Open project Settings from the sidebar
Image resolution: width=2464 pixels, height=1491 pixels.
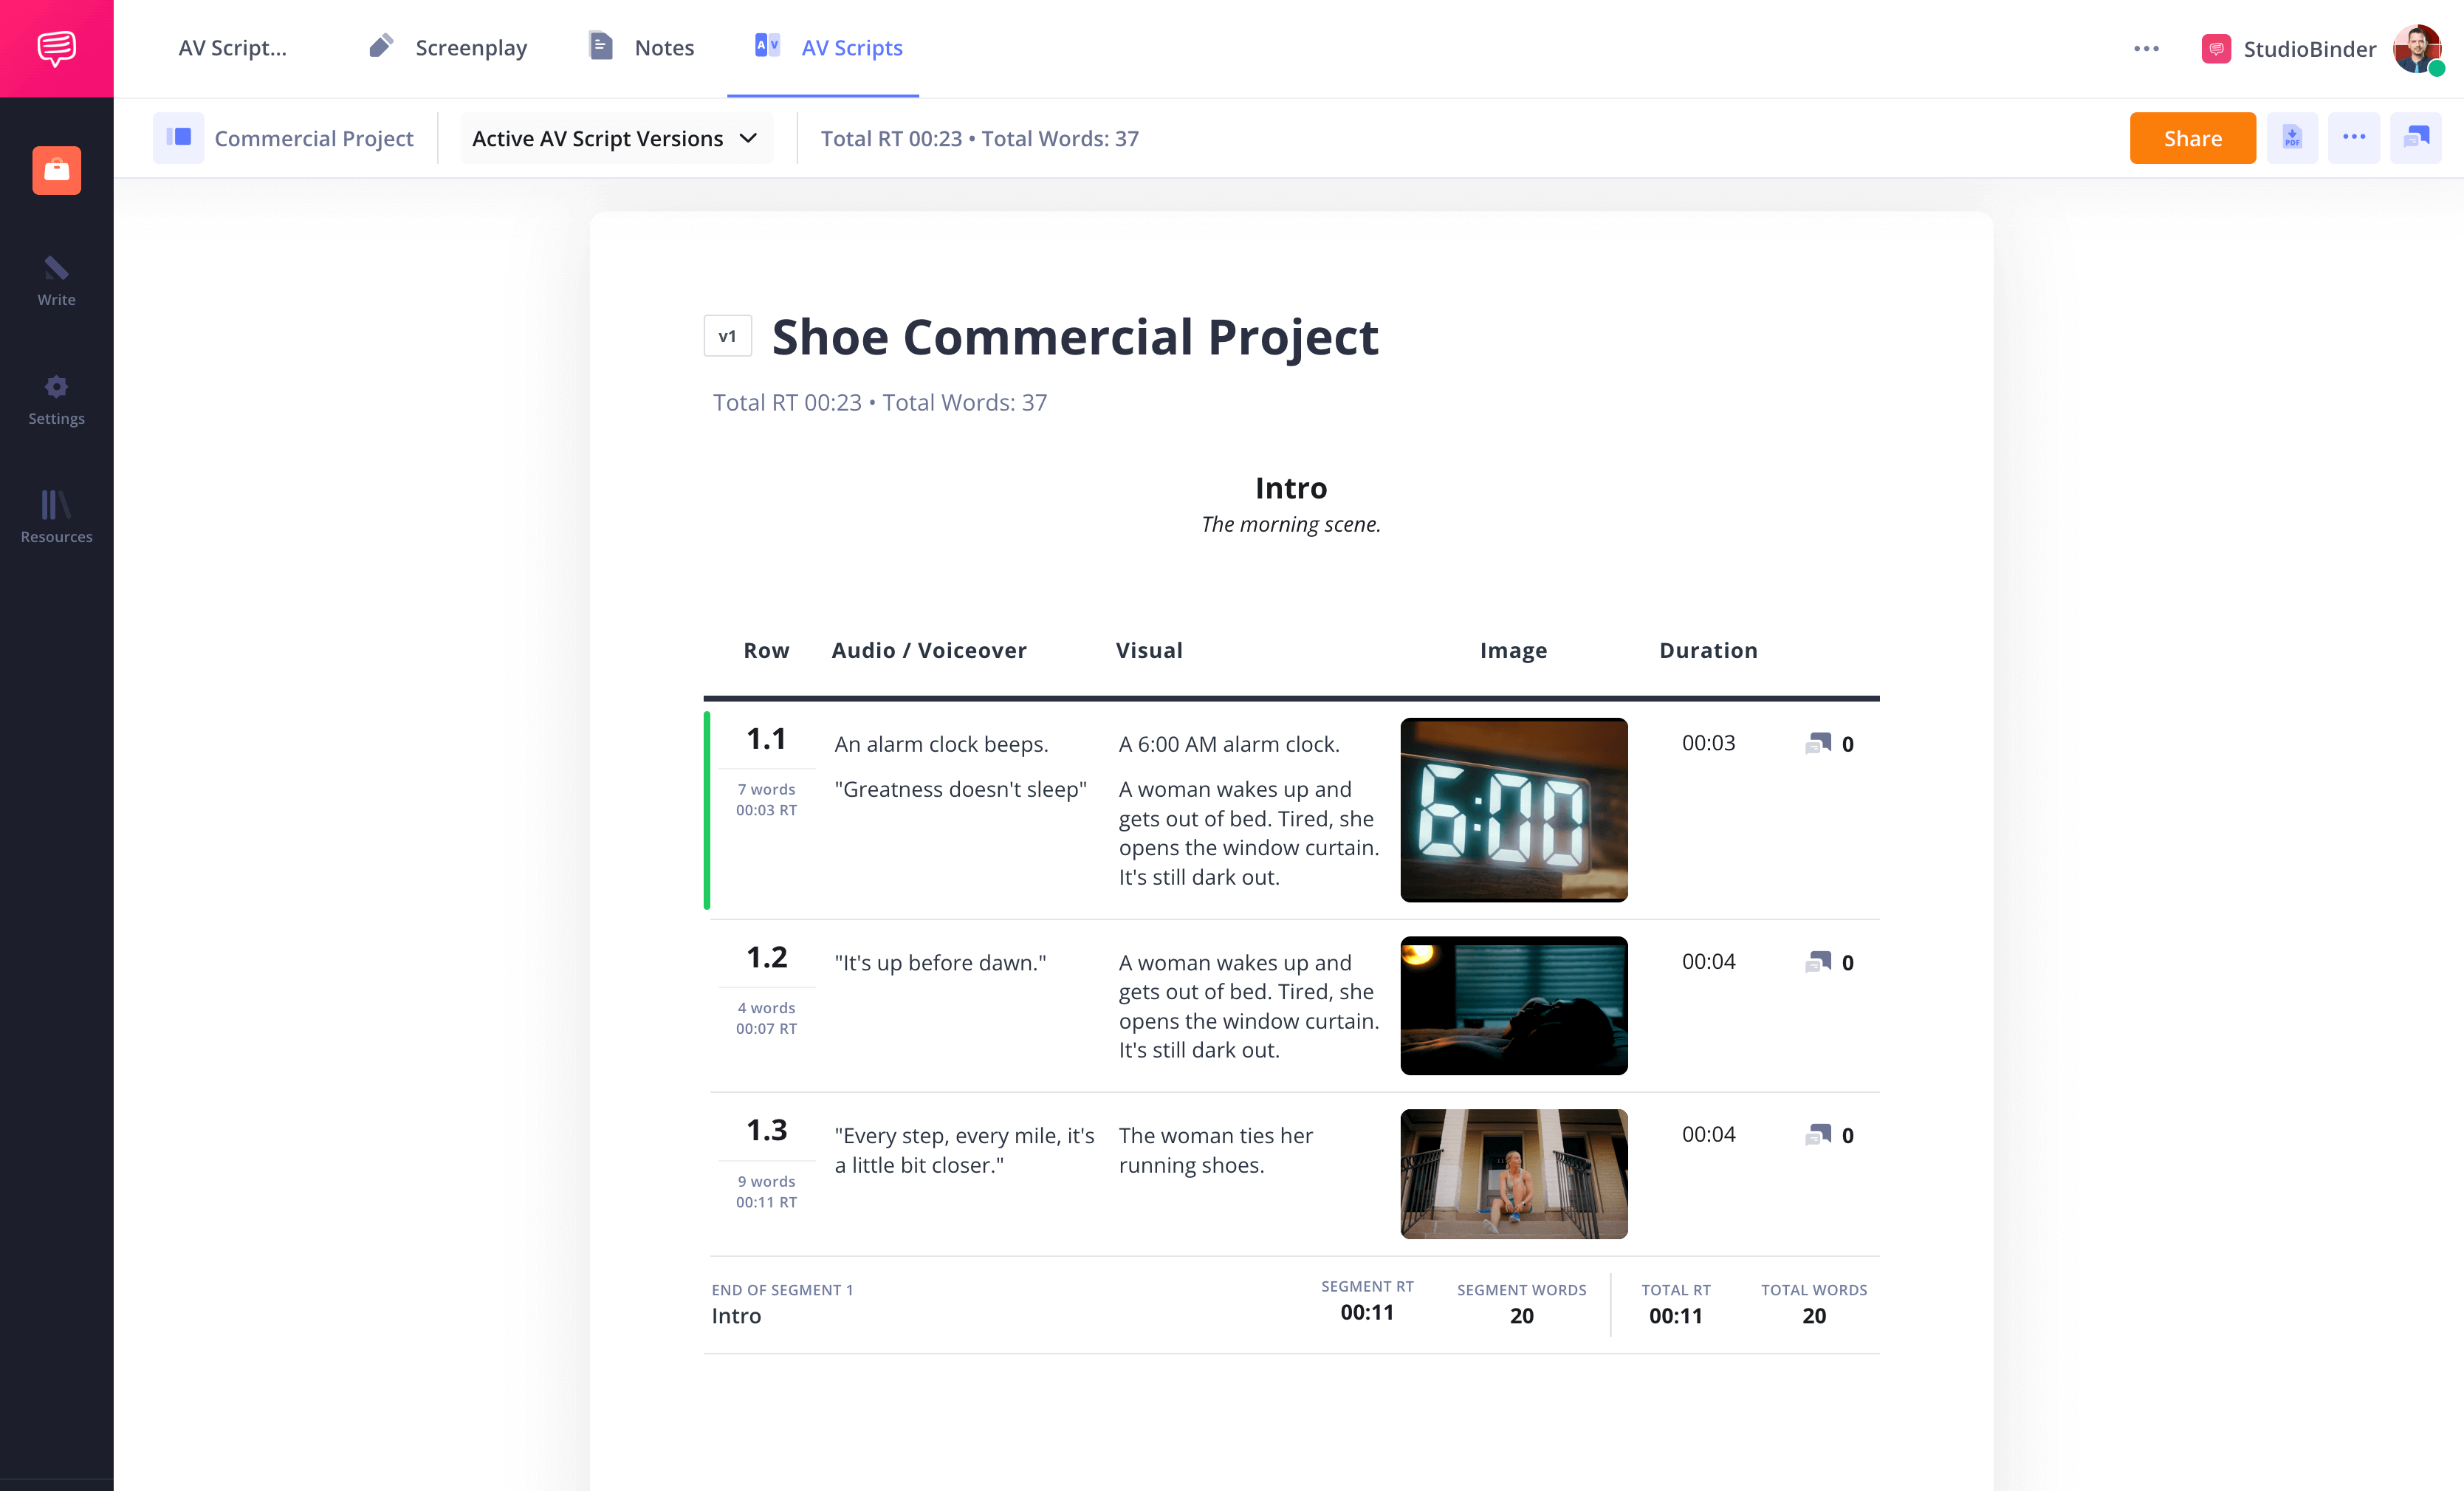(x=56, y=398)
